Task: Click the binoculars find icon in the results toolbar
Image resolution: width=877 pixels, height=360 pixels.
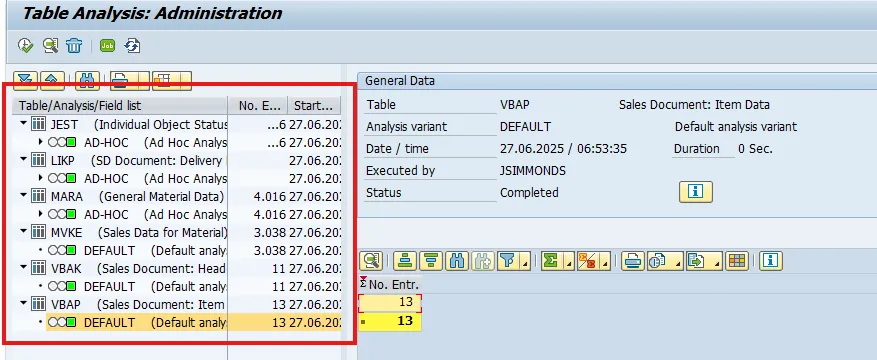Action: tap(457, 260)
